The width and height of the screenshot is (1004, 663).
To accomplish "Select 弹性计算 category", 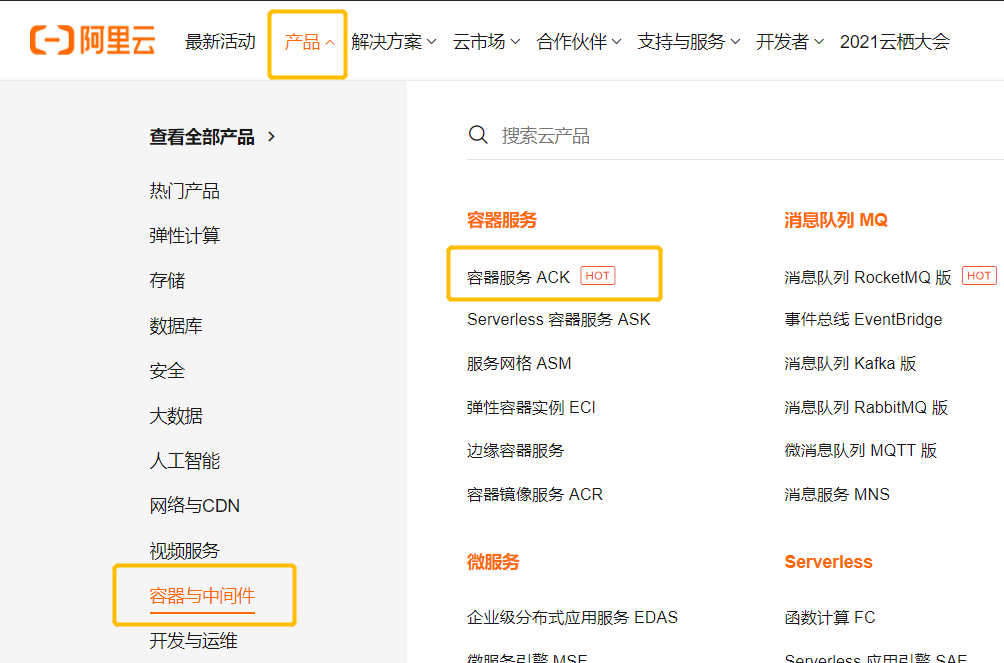I will tap(184, 236).
